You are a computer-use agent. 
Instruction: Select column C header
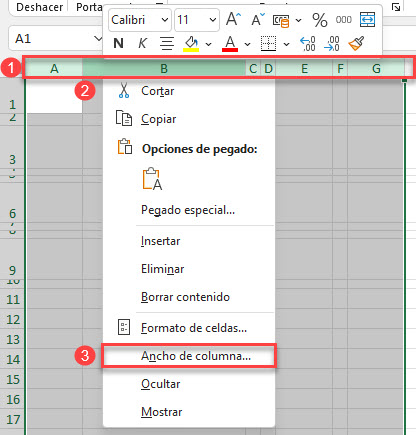click(x=253, y=69)
